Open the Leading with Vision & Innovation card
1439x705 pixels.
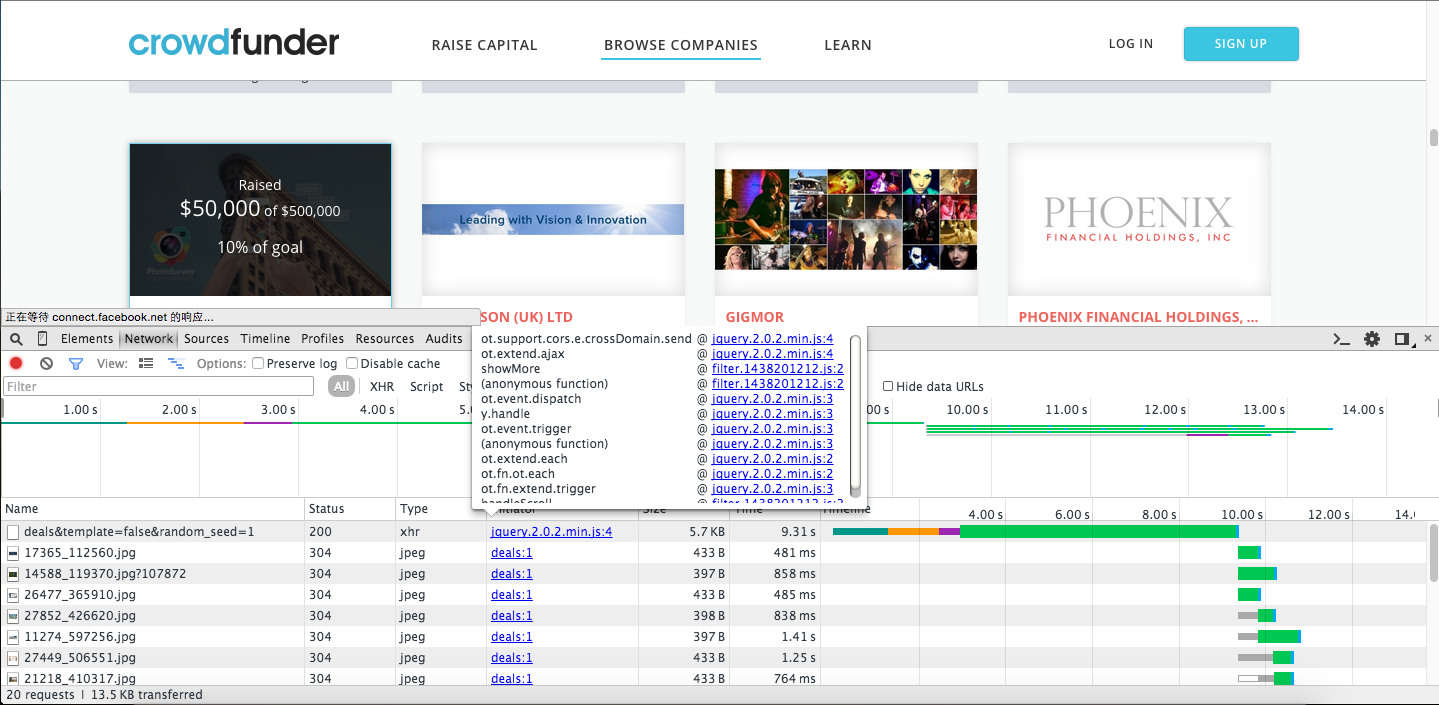click(553, 219)
